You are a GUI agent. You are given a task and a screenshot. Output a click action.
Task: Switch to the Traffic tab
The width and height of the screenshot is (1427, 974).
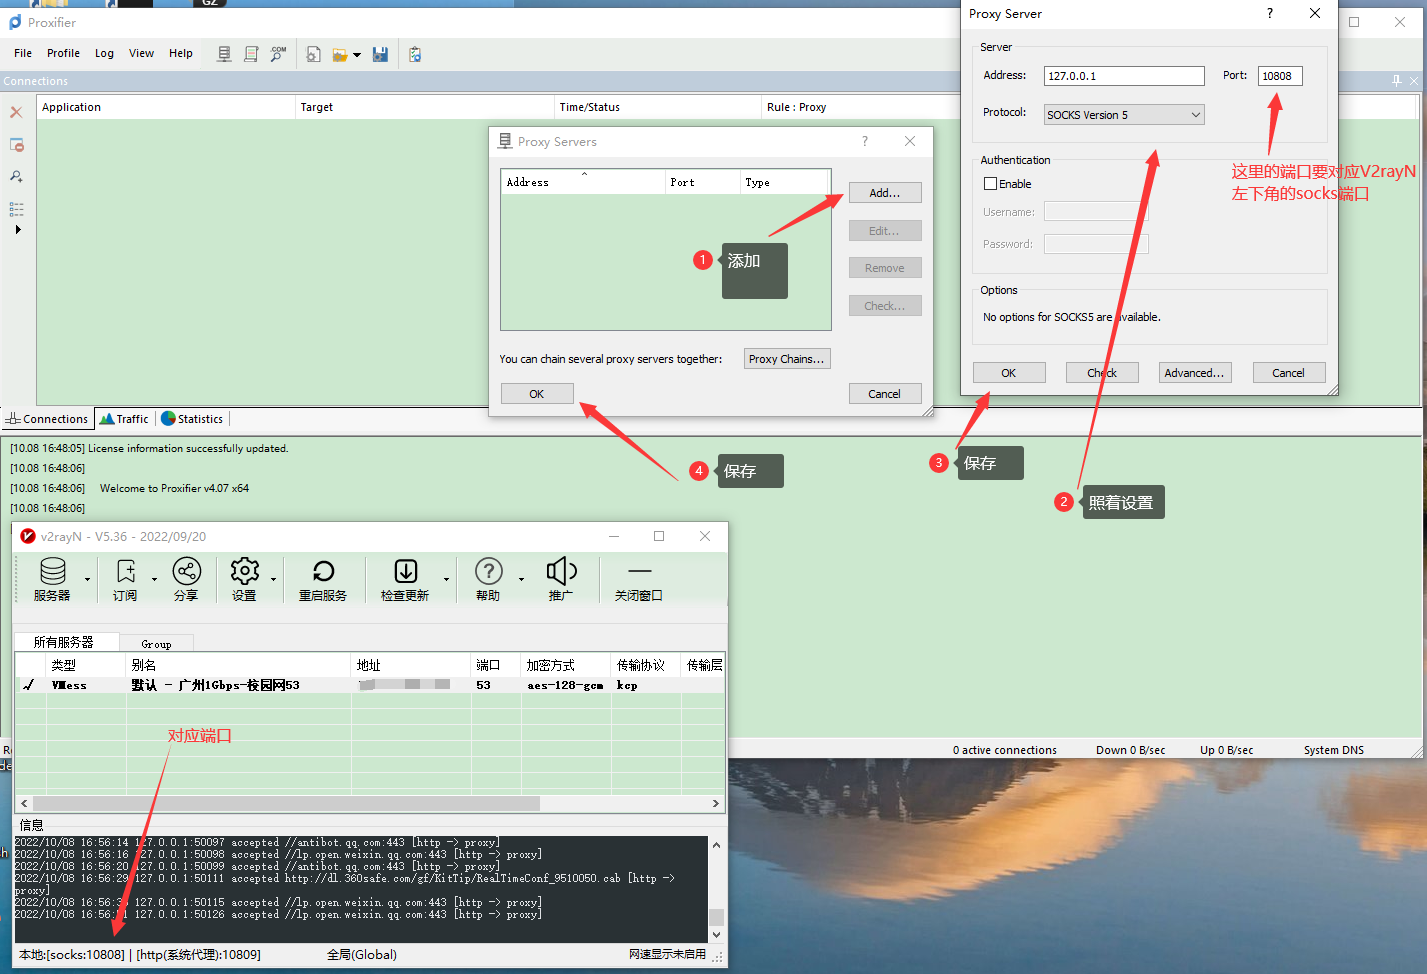tap(124, 419)
